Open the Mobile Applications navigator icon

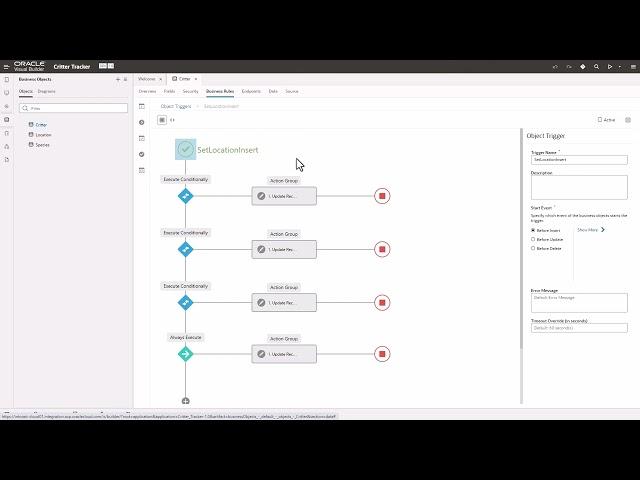point(7,80)
